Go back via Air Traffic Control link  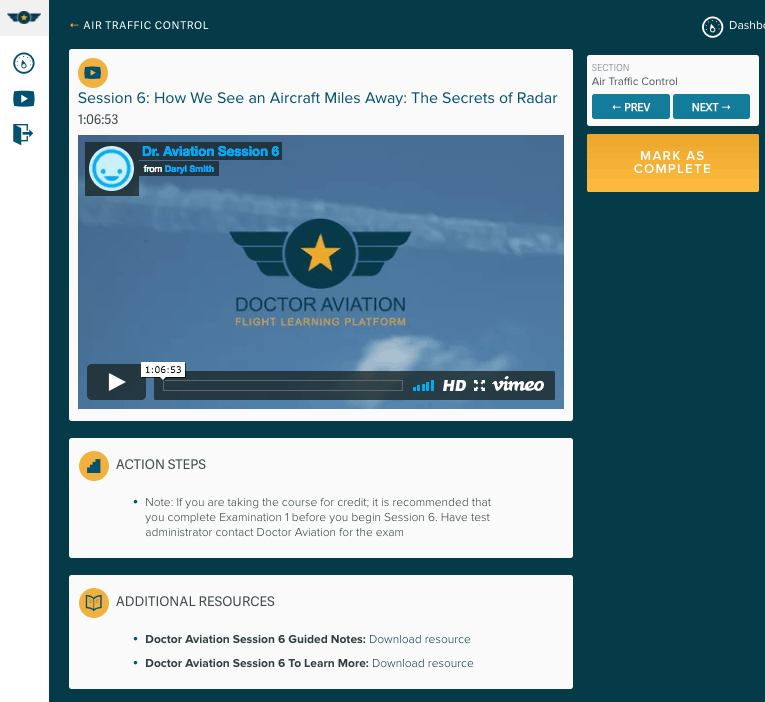click(139, 25)
